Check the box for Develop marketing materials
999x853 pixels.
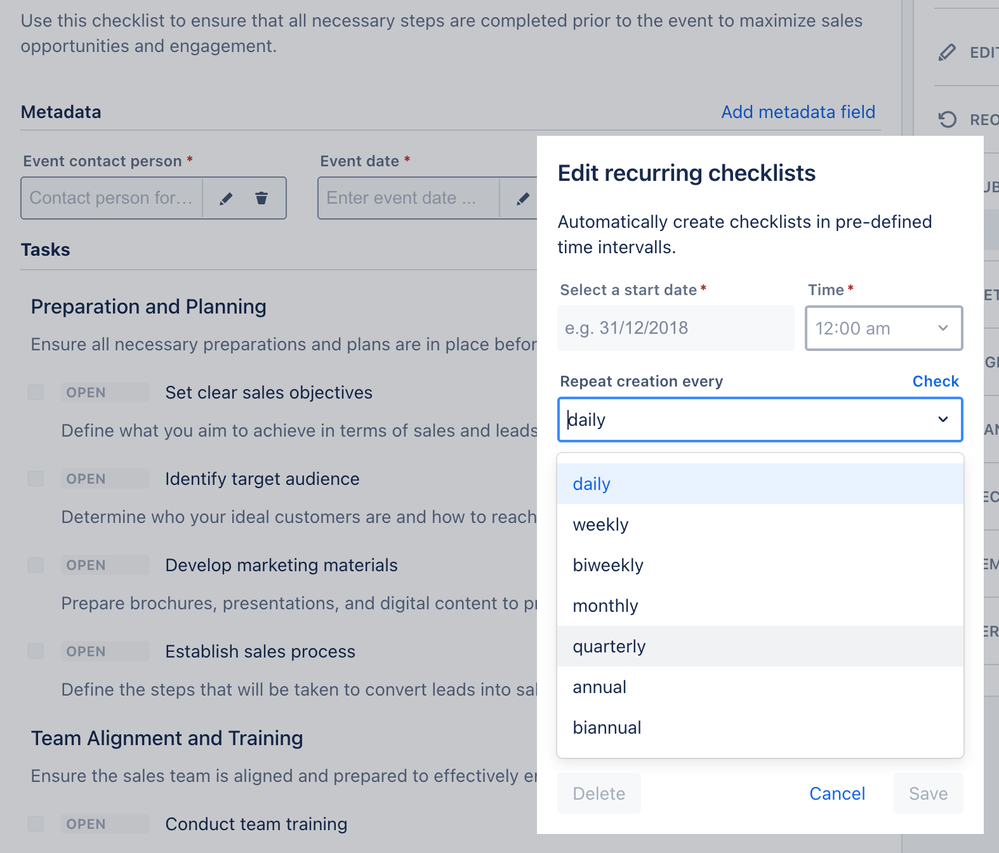click(35, 565)
